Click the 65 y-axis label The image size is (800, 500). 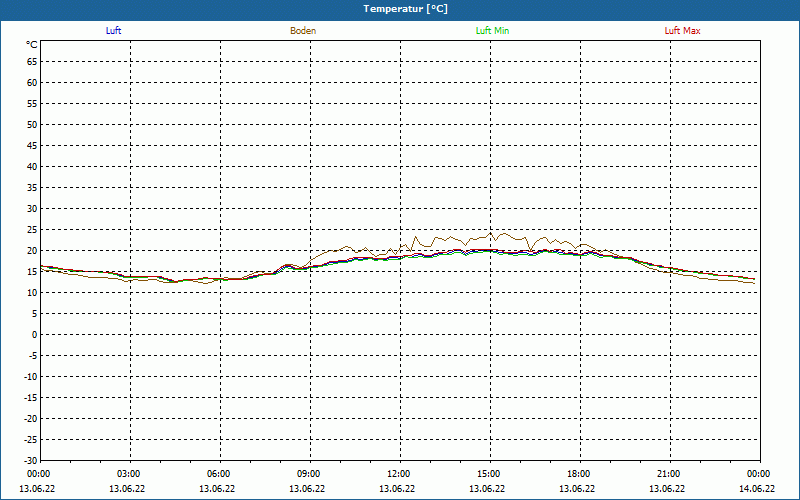click(x=32, y=62)
